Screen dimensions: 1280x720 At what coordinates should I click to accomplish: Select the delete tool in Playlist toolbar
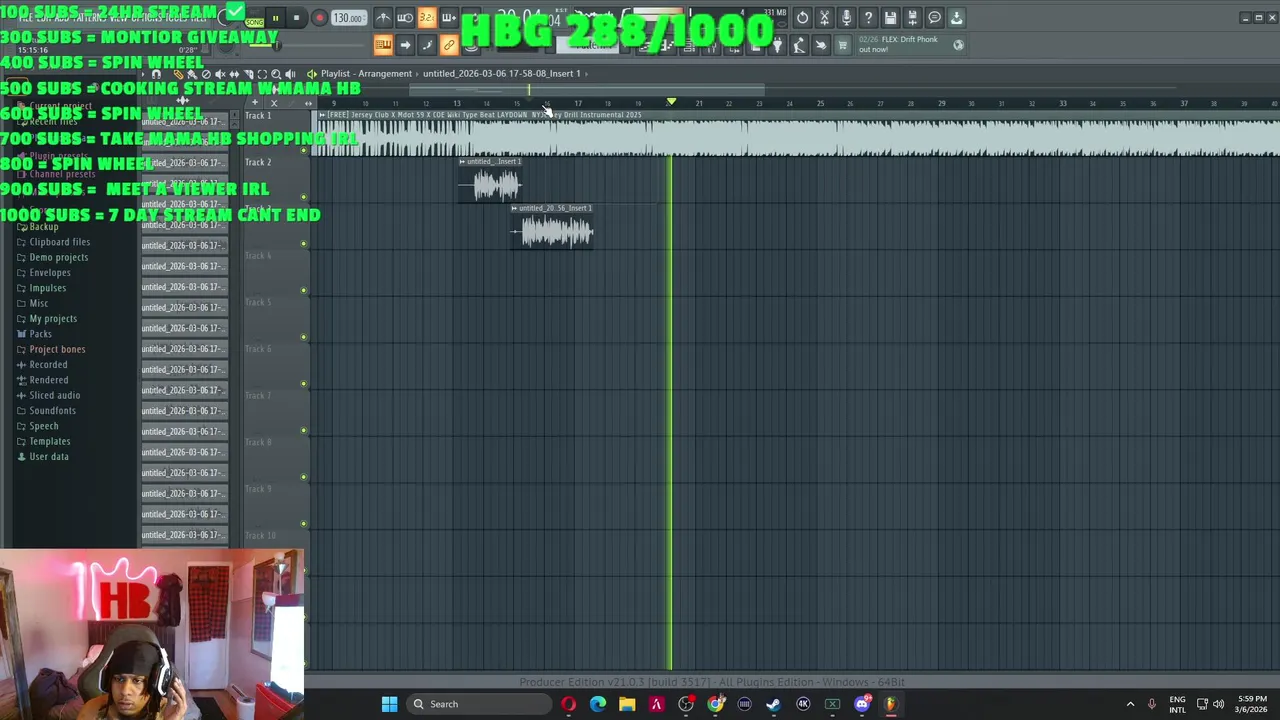pyautogui.click(x=206, y=74)
